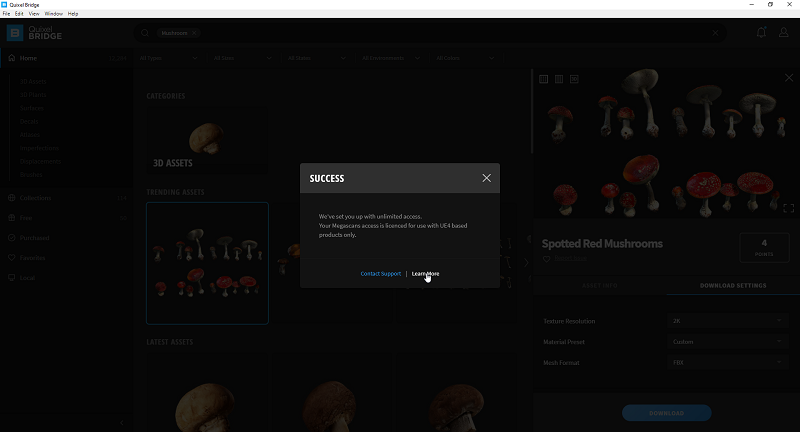The image size is (800, 432).
Task: Select Imperfections in the sidebar
Action: pyautogui.click(x=39, y=148)
